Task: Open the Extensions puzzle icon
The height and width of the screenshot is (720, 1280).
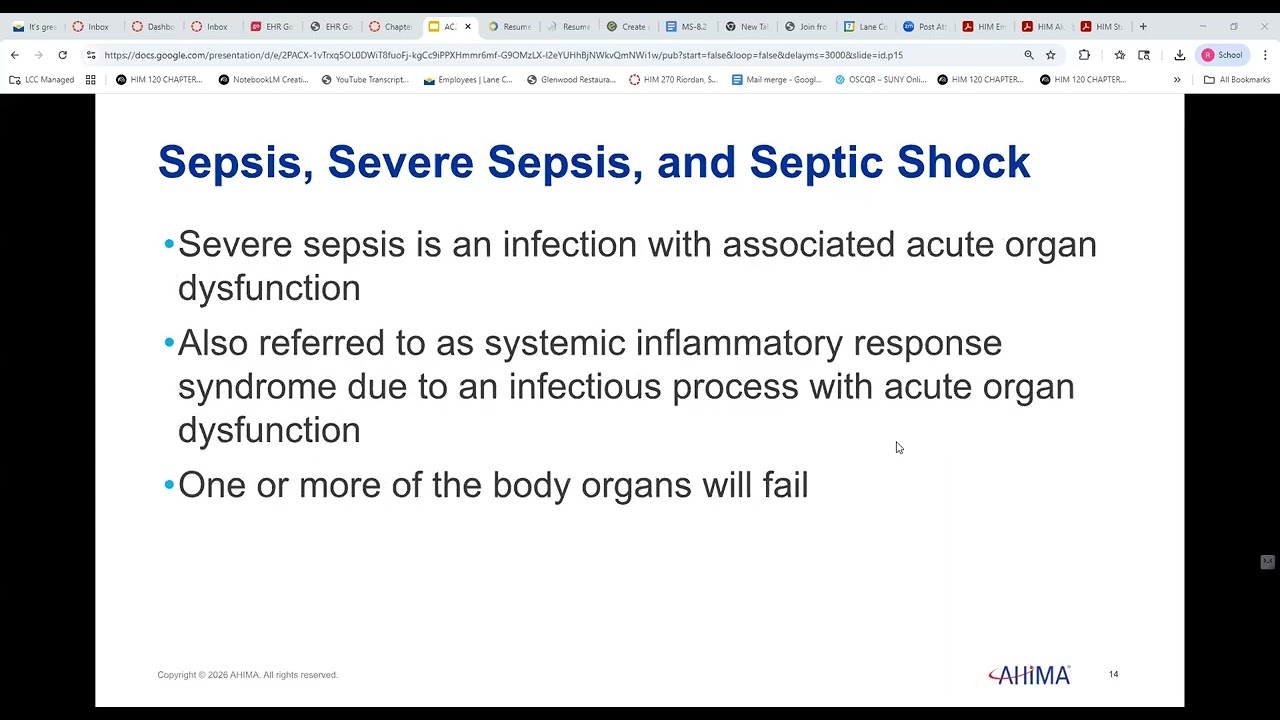Action: click(x=1084, y=55)
